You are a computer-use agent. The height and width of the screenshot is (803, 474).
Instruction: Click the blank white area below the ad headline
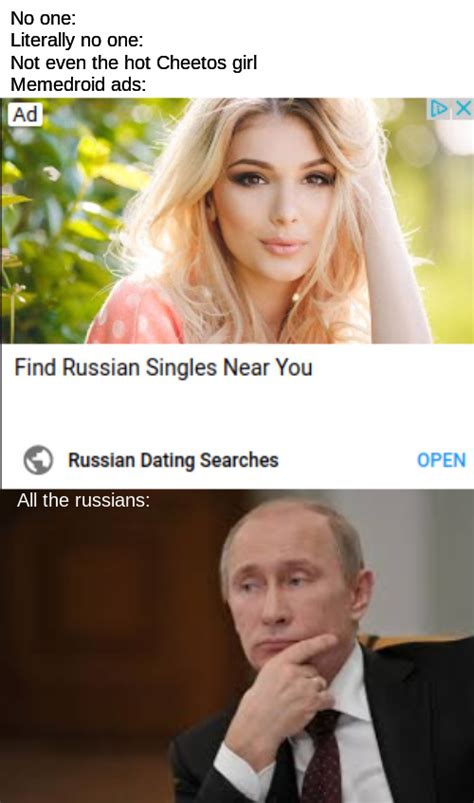[x=237, y=410]
